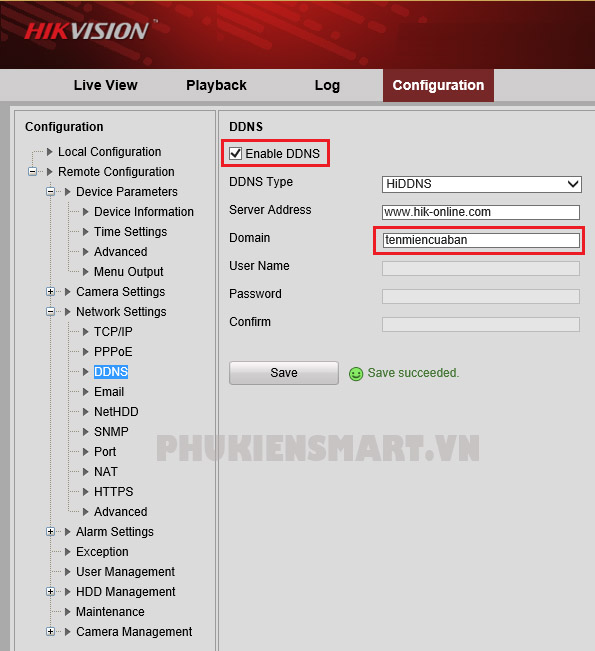Open the DDNS Type dropdown
Viewport: 595px width, 651px height.
click(x=482, y=184)
